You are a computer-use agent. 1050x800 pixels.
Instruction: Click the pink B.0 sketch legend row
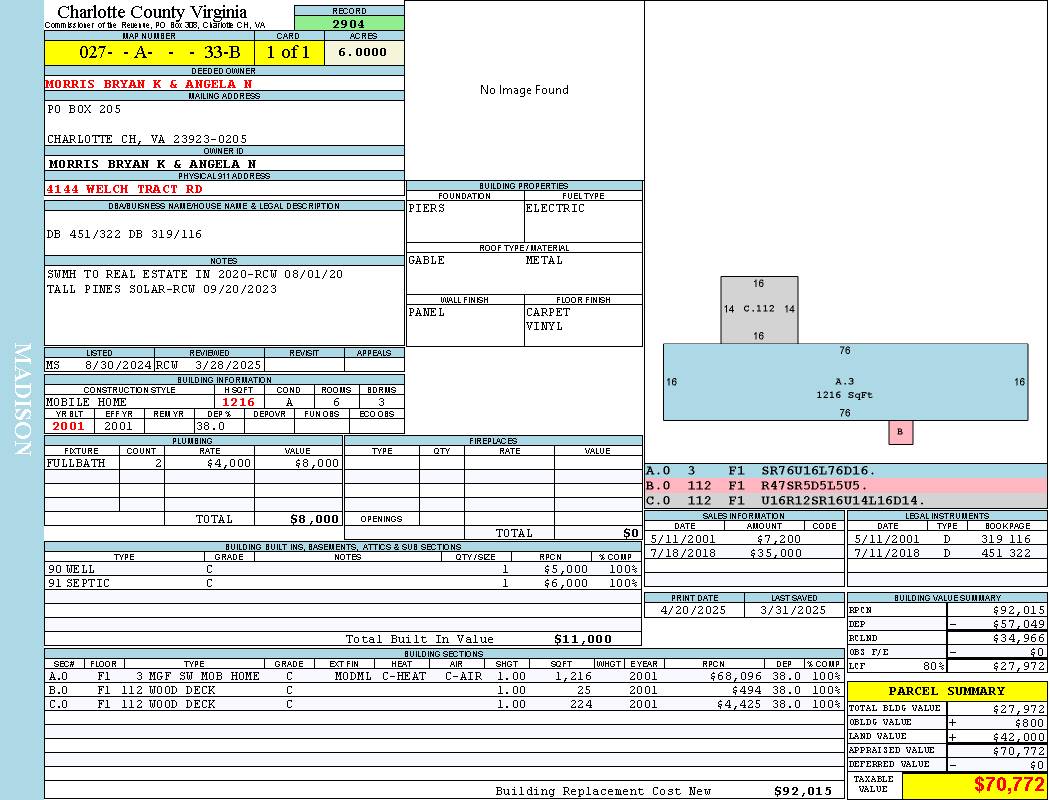coord(845,485)
